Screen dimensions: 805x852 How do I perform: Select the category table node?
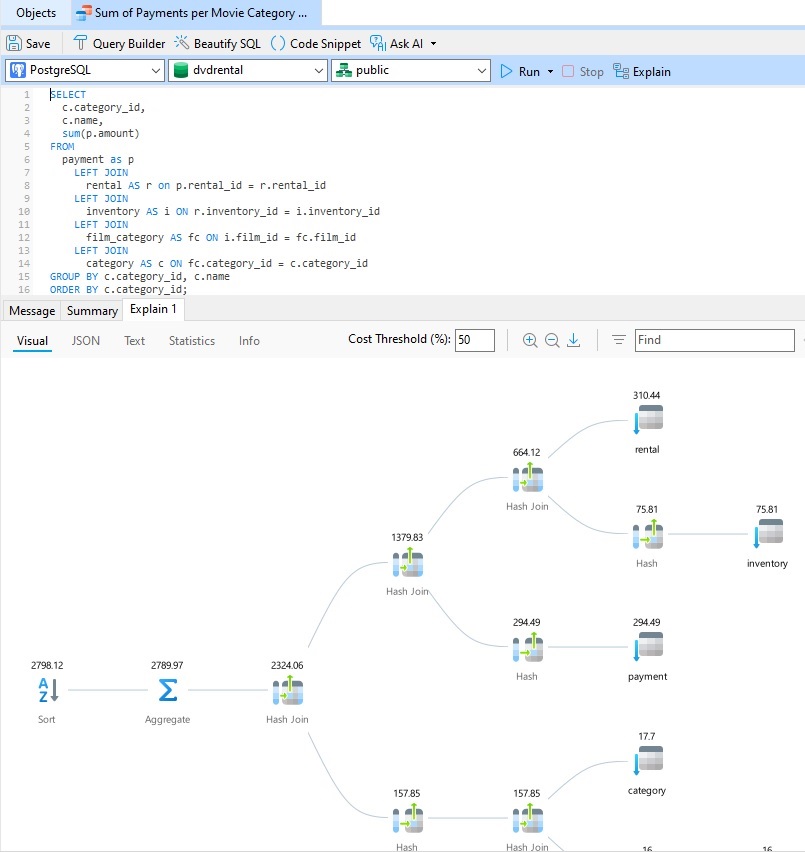click(647, 761)
